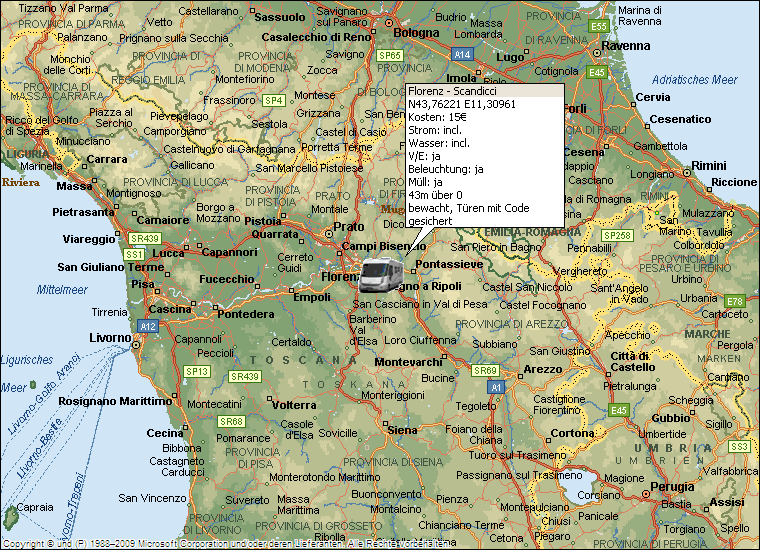The width and height of the screenshot is (760, 550).
Task: Click the SP4 road shield
Action: (274, 100)
